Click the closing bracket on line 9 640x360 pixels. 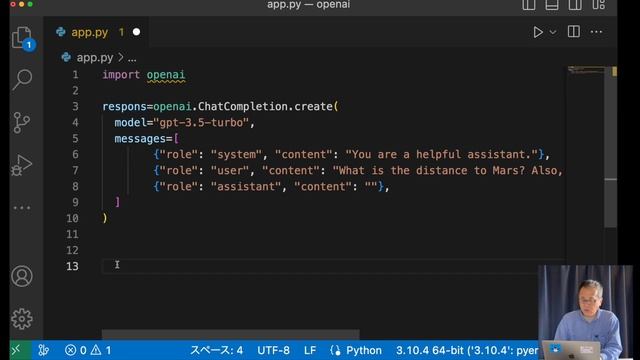pos(118,202)
